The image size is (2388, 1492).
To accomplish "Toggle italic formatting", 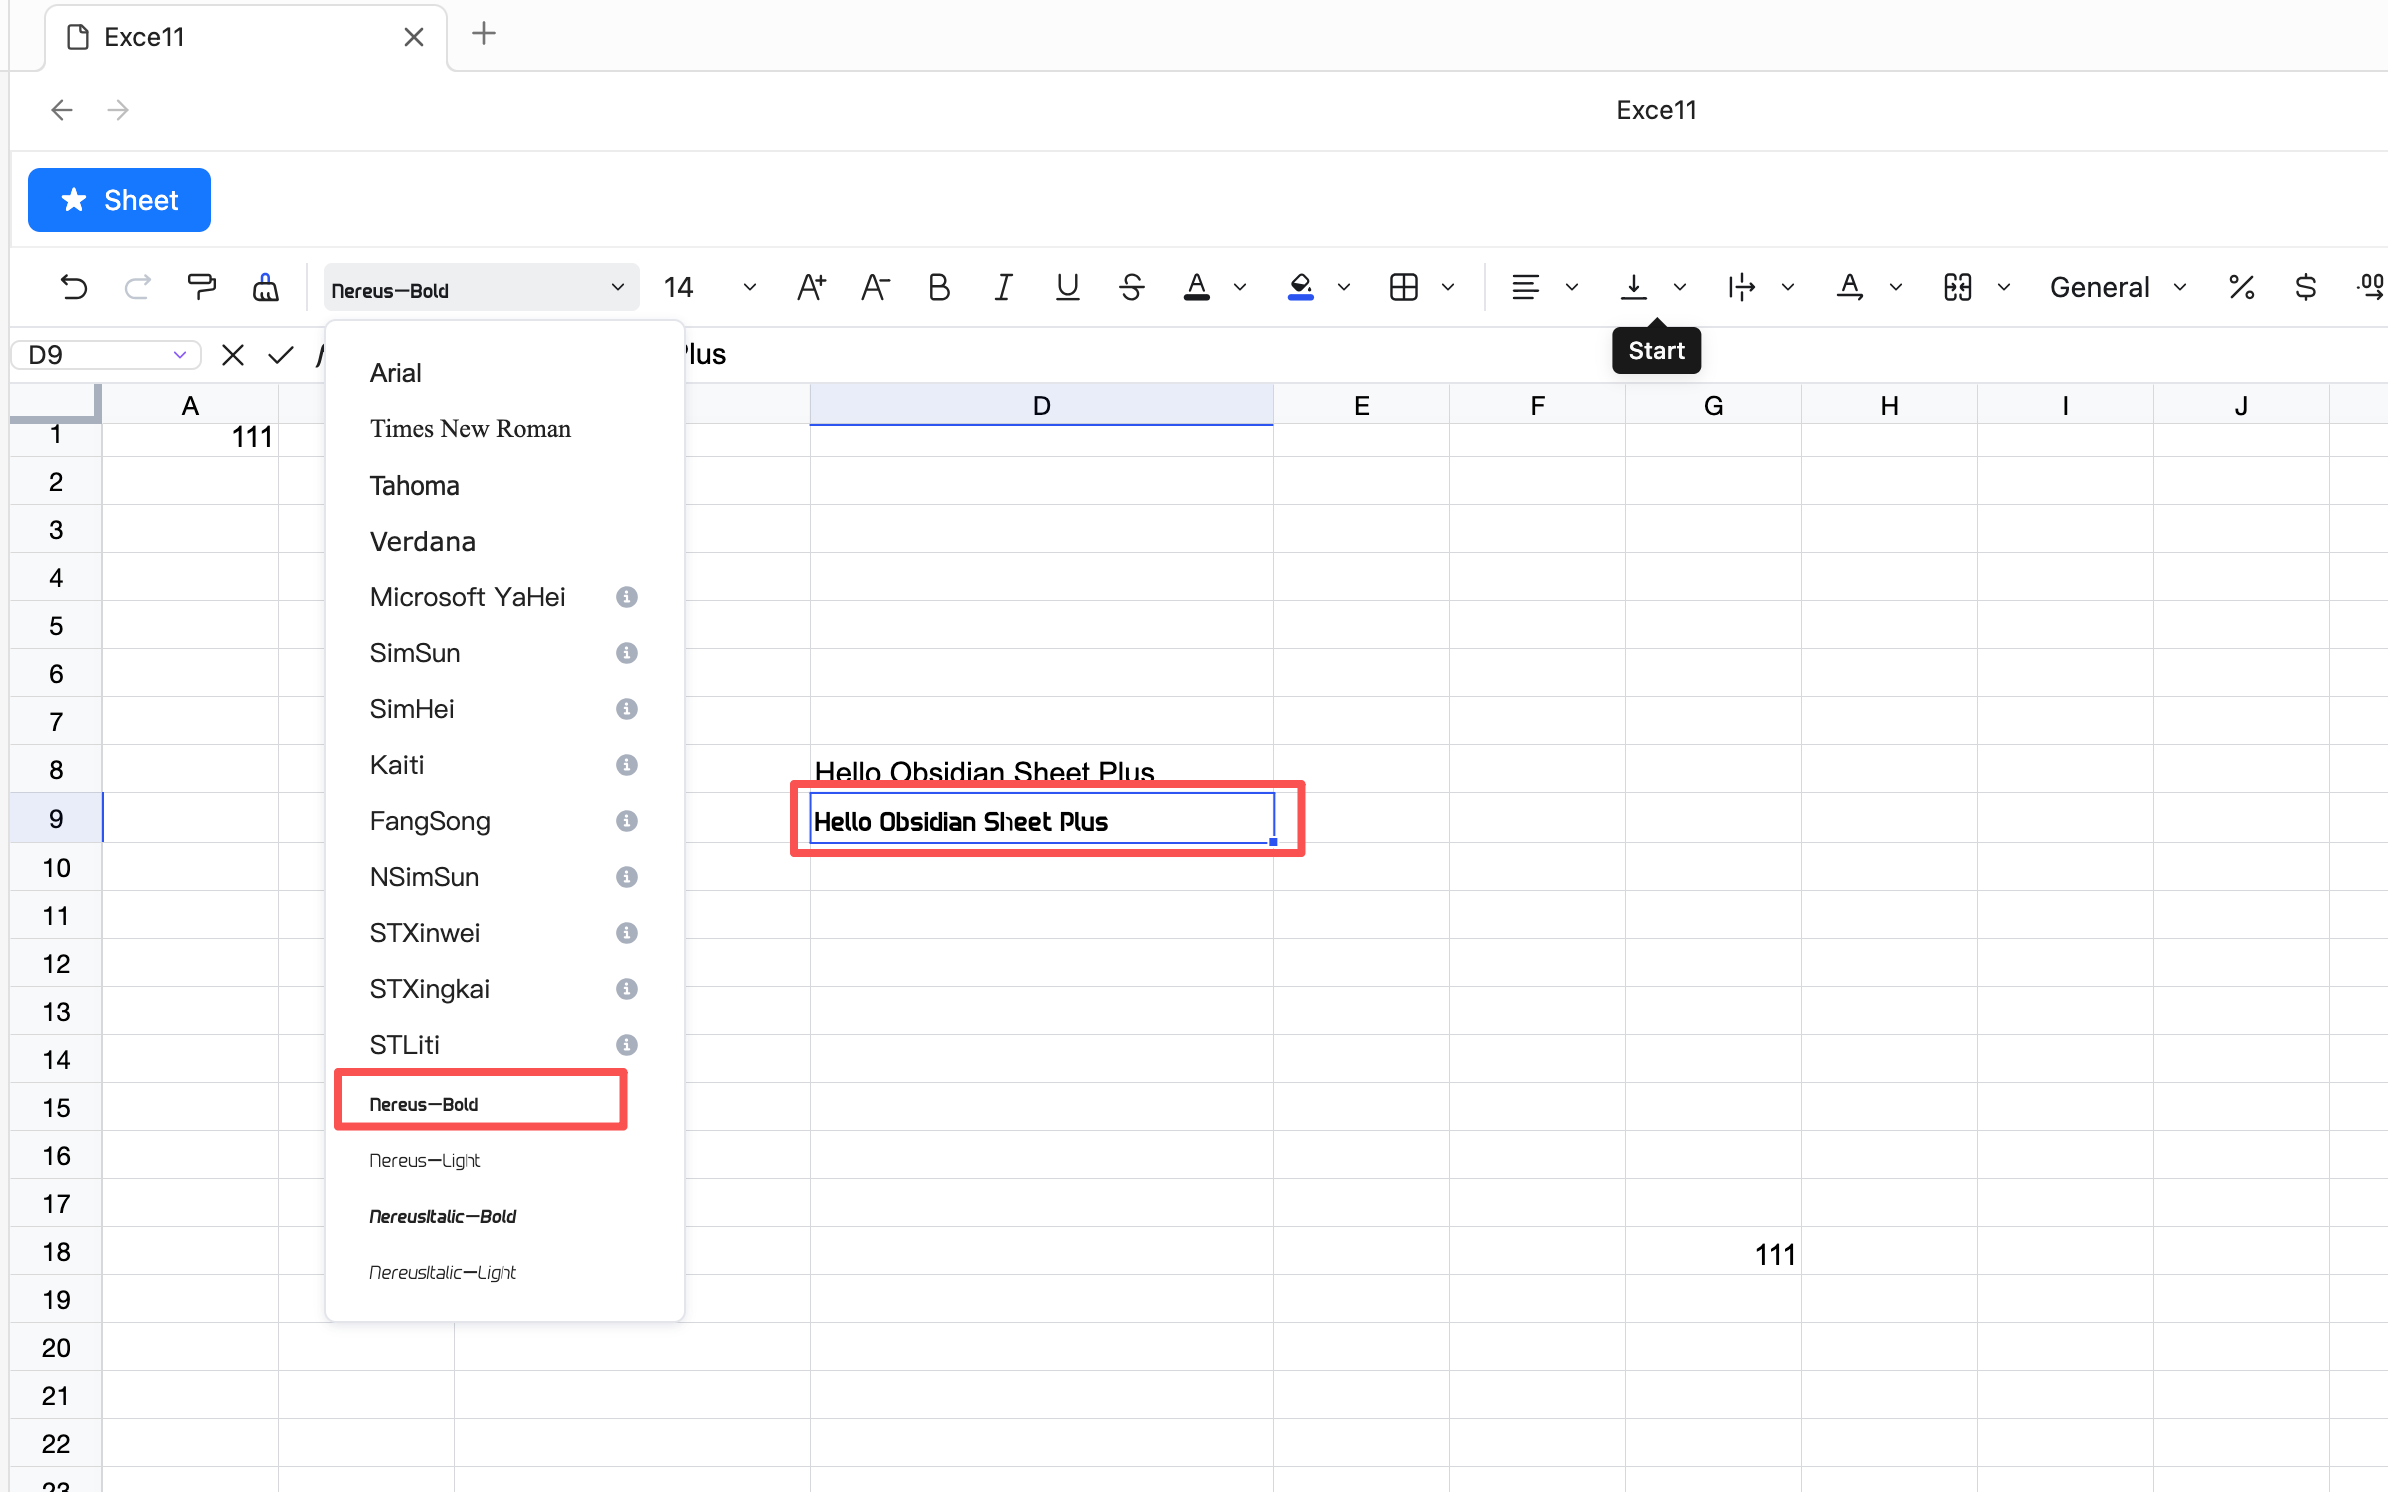I will pos(1003,288).
